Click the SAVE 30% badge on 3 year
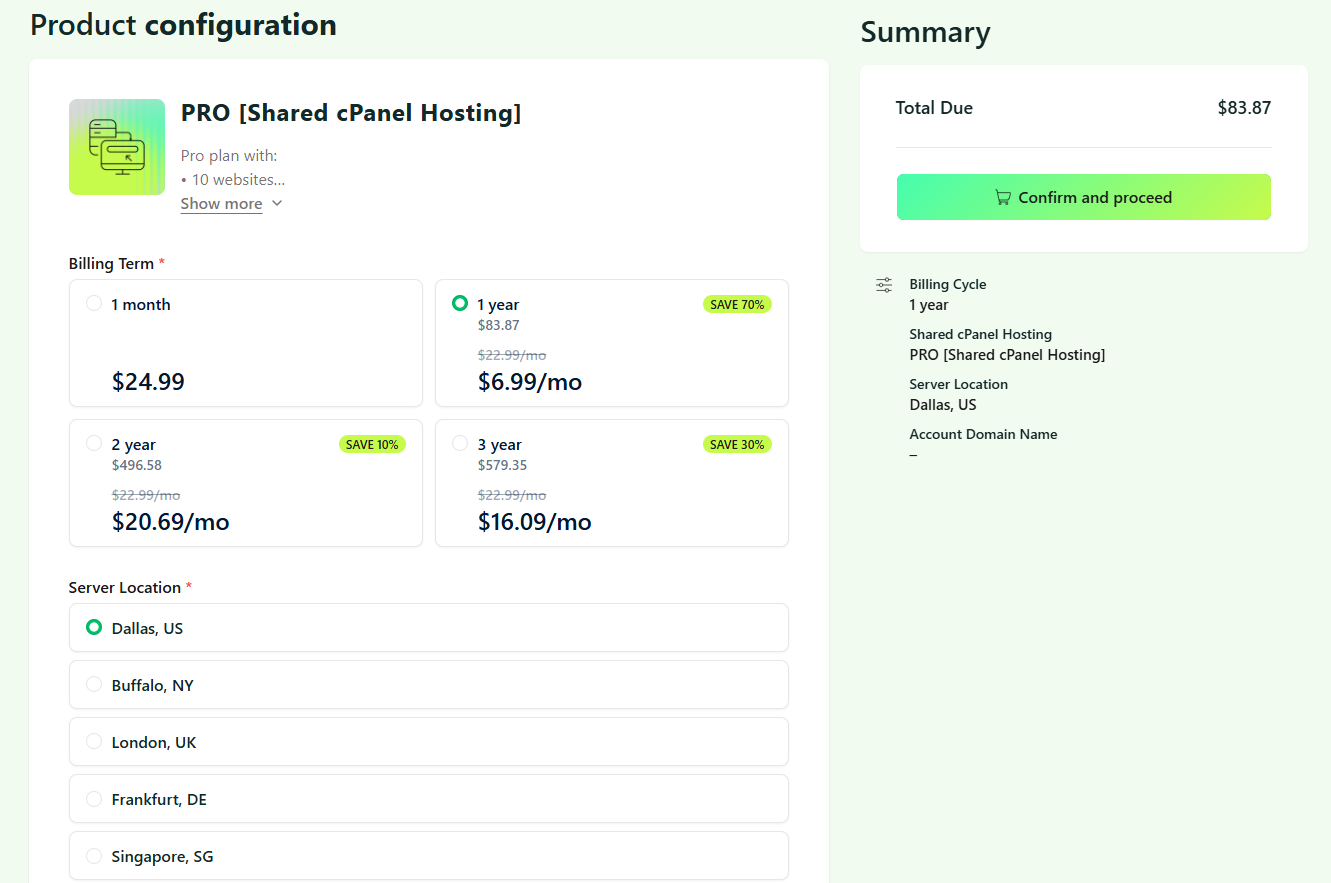Screen dimensions: 1331x883 [738, 445]
